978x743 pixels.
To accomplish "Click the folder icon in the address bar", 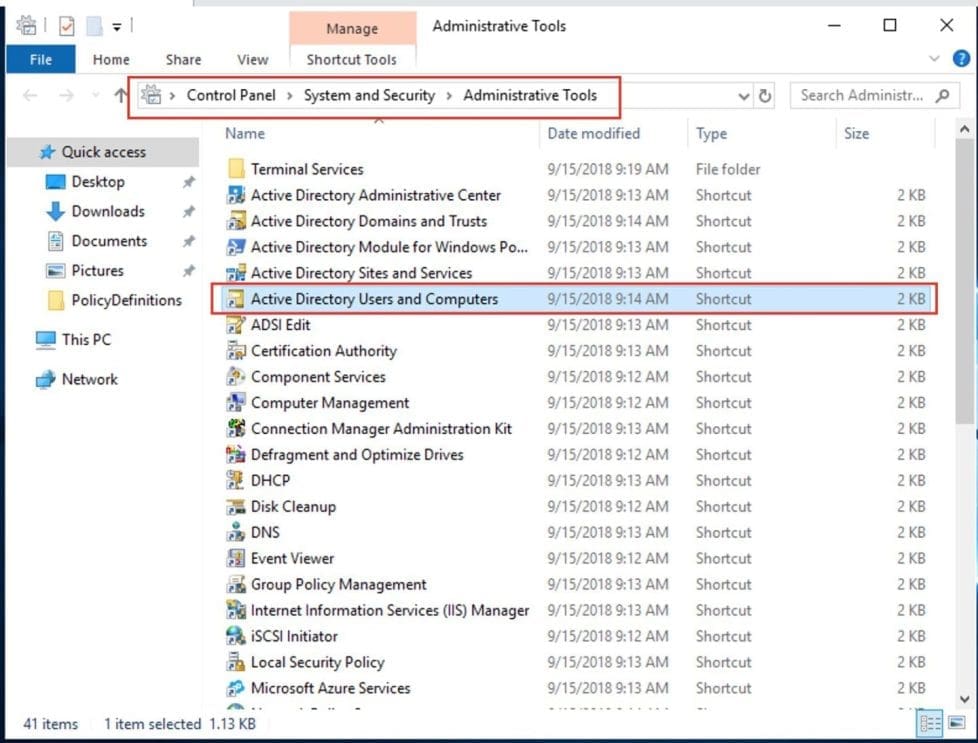I will (x=150, y=95).
